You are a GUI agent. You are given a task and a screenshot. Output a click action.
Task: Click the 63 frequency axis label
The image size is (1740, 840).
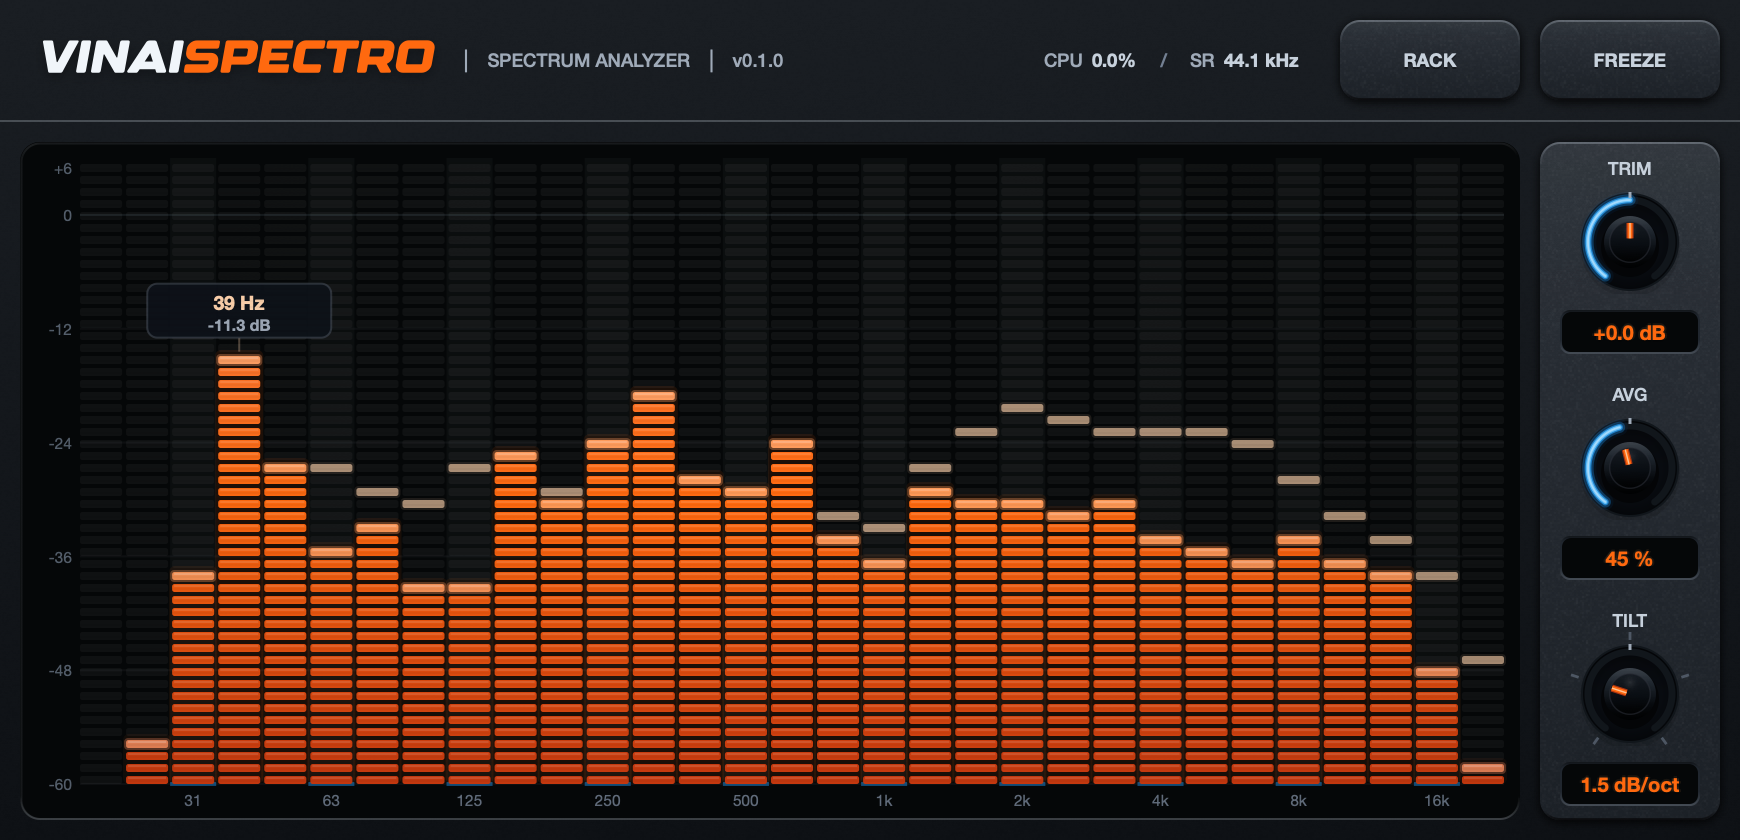pos(331,801)
